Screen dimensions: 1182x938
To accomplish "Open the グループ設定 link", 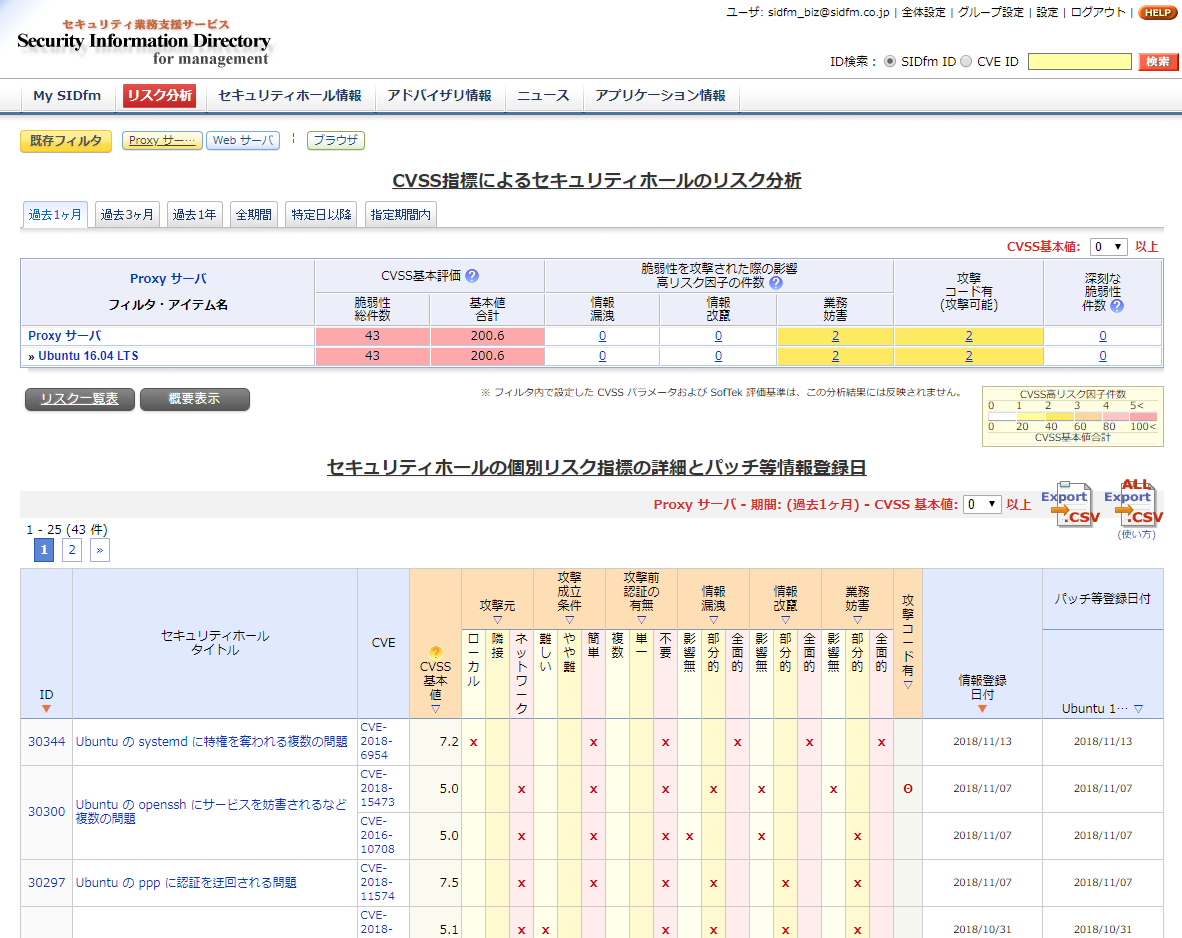I will (991, 12).
